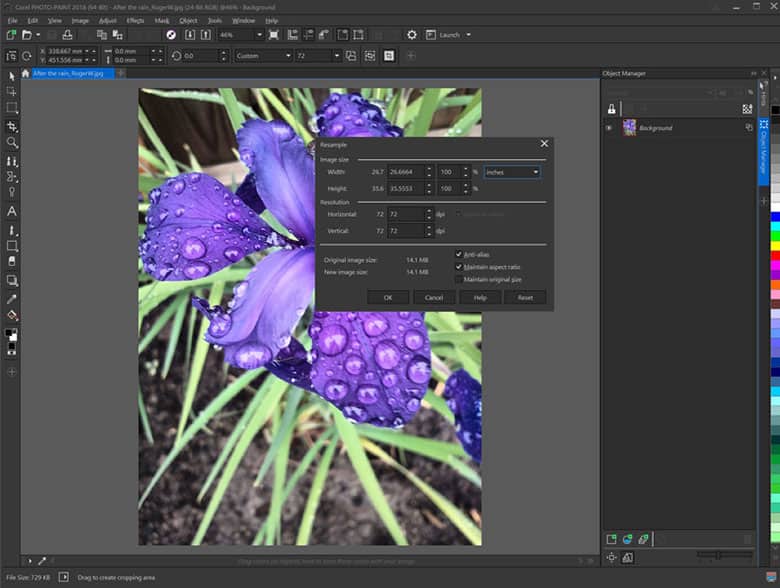Open the Options gear icon
780x588 pixels.
[x=411, y=35]
